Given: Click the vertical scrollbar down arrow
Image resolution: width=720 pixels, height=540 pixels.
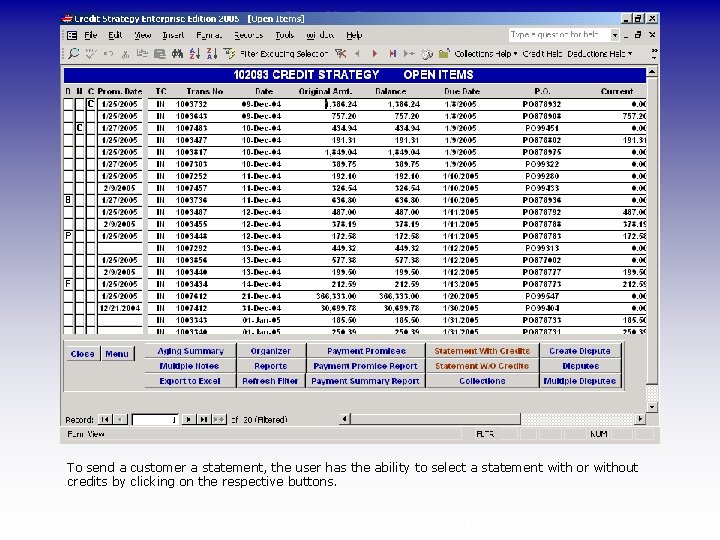Looking at the screenshot, I should (652, 407).
